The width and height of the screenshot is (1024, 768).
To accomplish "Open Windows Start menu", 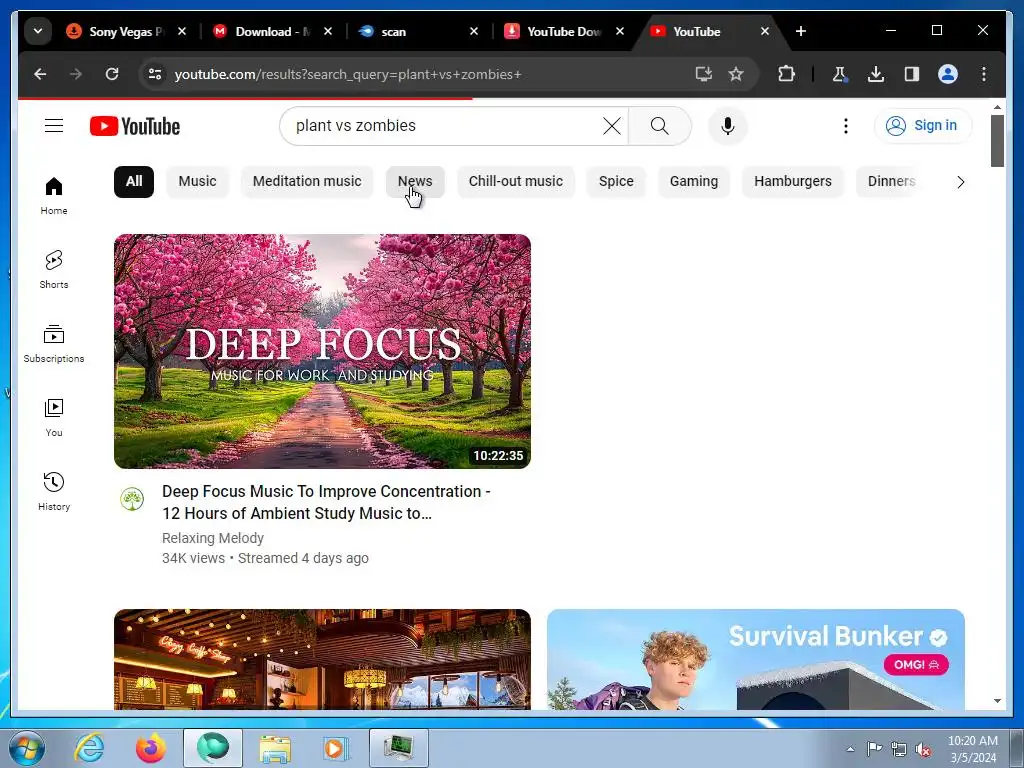I will 26,748.
